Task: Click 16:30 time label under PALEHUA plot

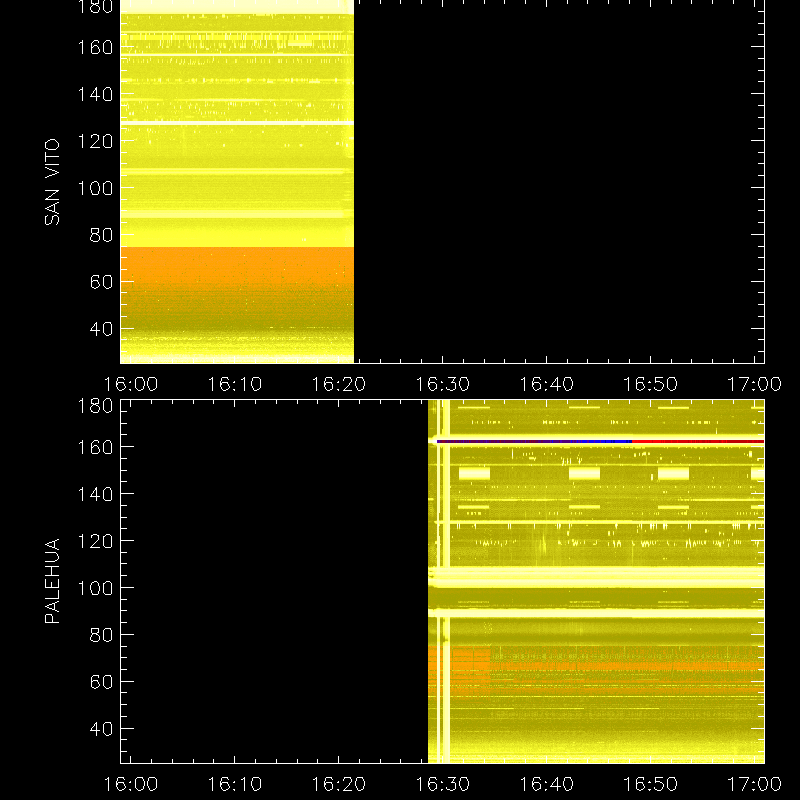Action: pos(442,784)
